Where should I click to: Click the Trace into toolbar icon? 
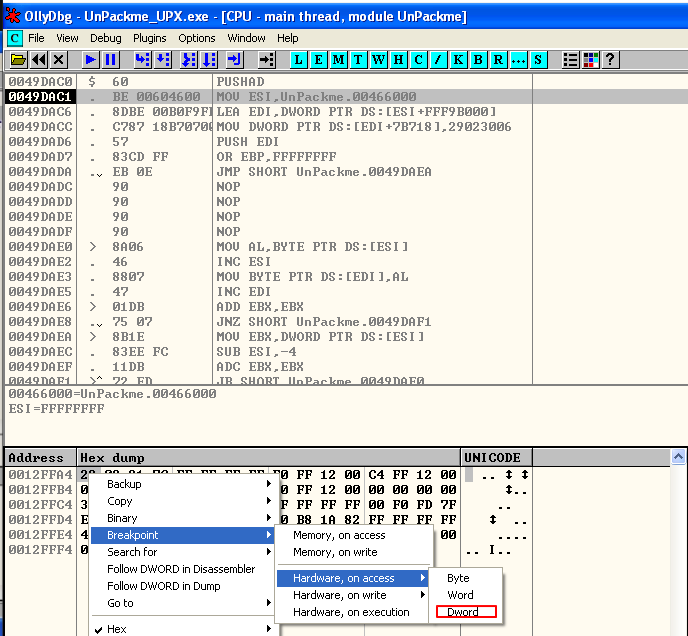point(189,60)
